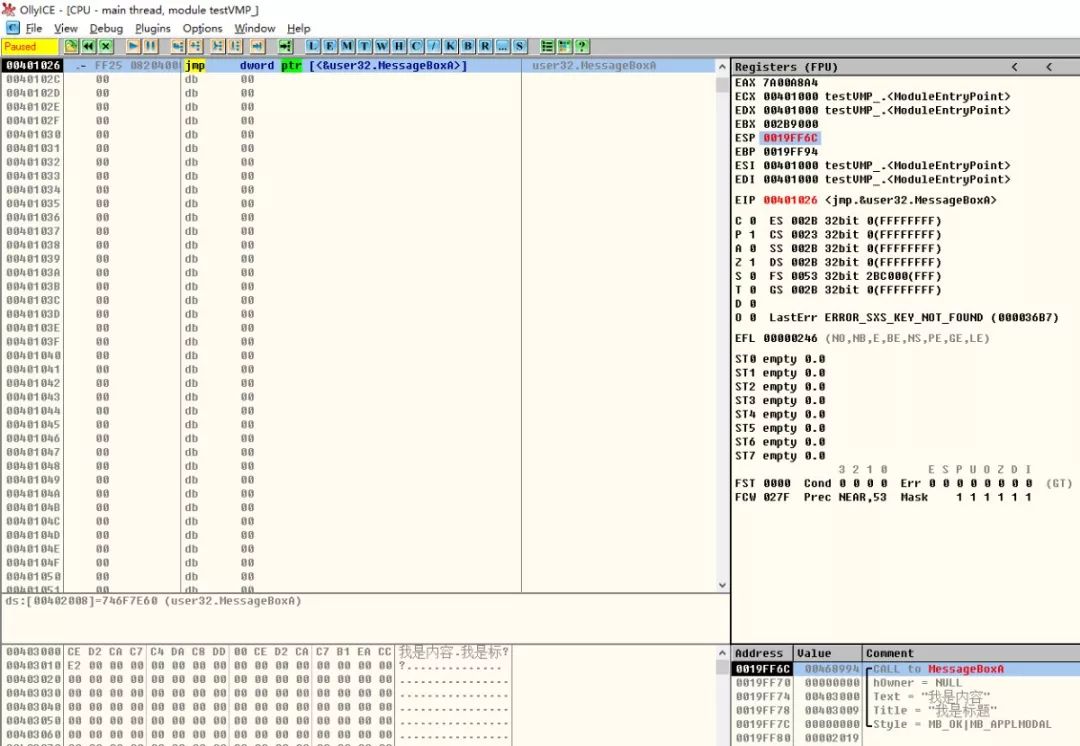Open the Log window via L icon
1080x746 pixels.
click(314, 46)
